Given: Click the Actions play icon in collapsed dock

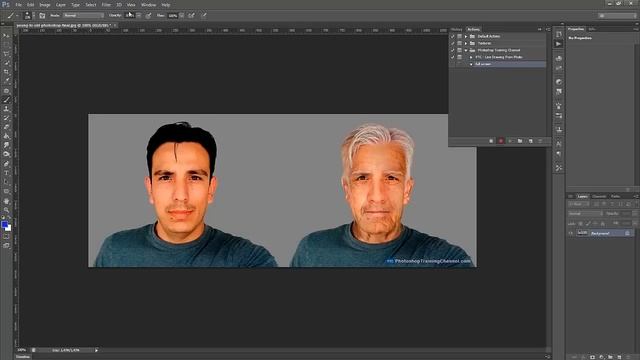Looking at the screenshot, I should (559, 44).
